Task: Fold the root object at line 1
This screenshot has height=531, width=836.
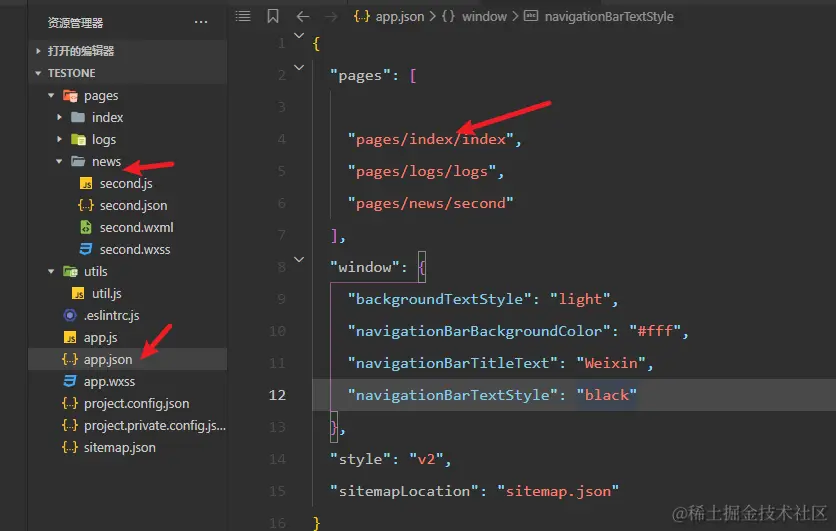Action: point(299,36)
